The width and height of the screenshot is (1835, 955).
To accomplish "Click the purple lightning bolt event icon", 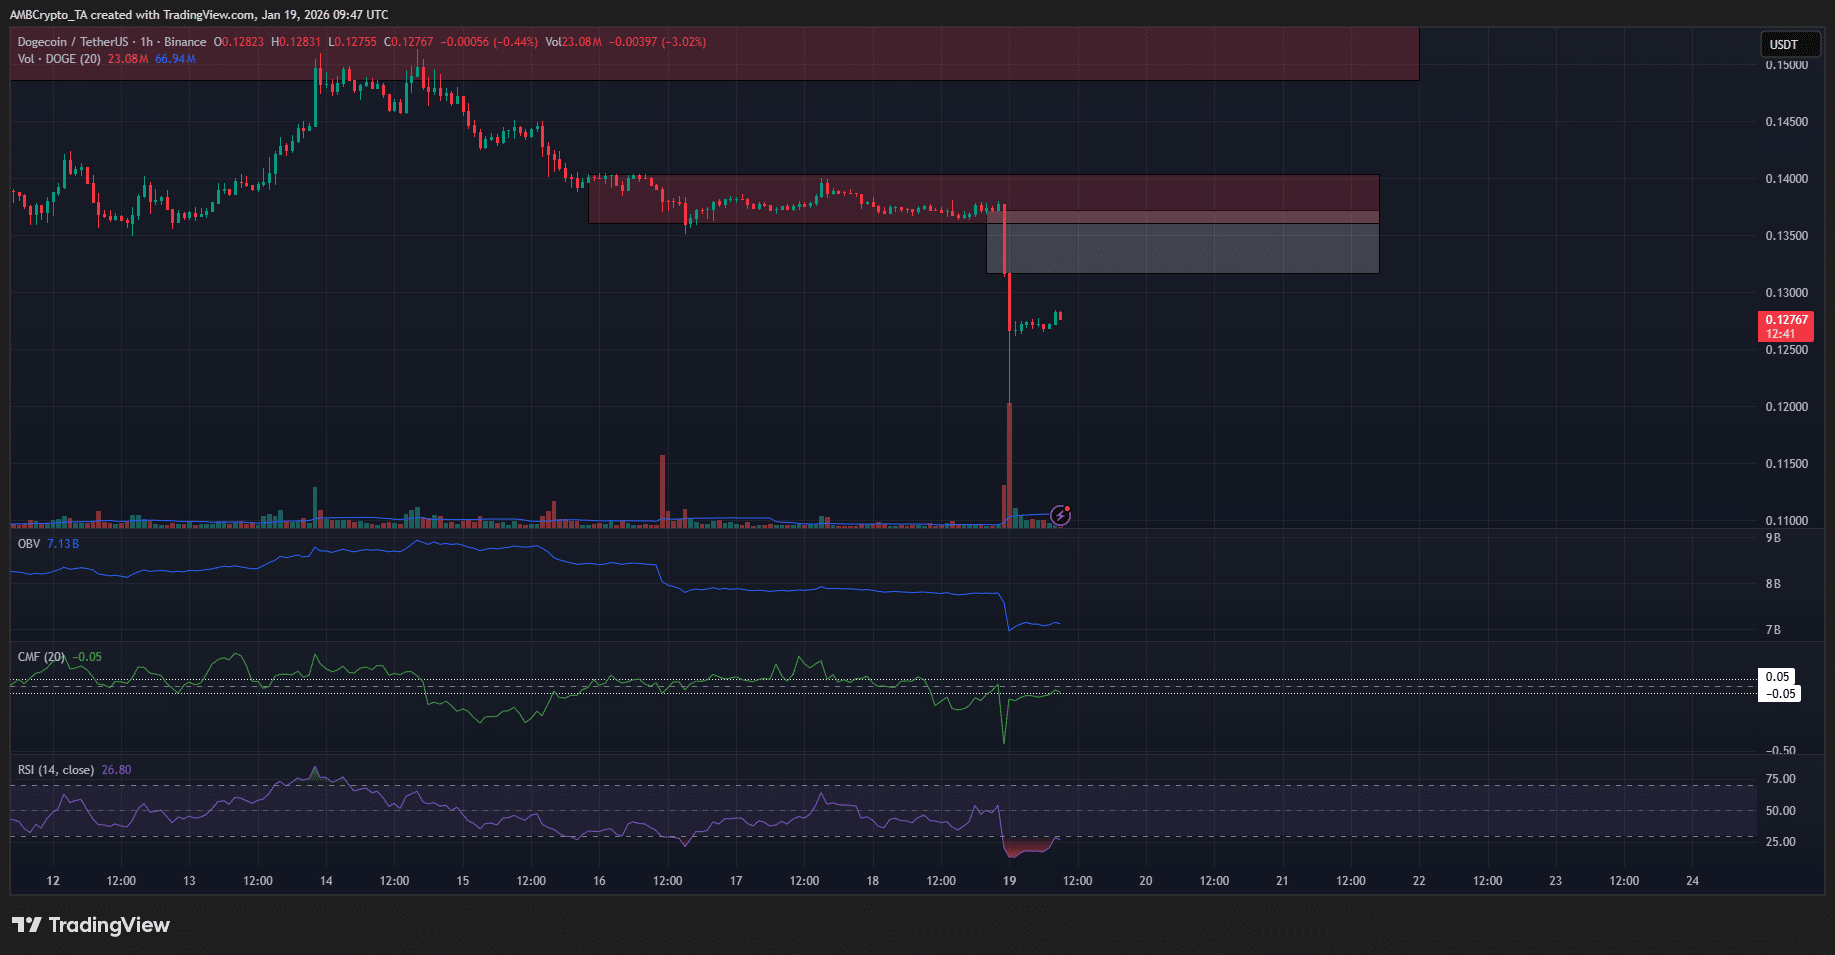I will 1061,515.
